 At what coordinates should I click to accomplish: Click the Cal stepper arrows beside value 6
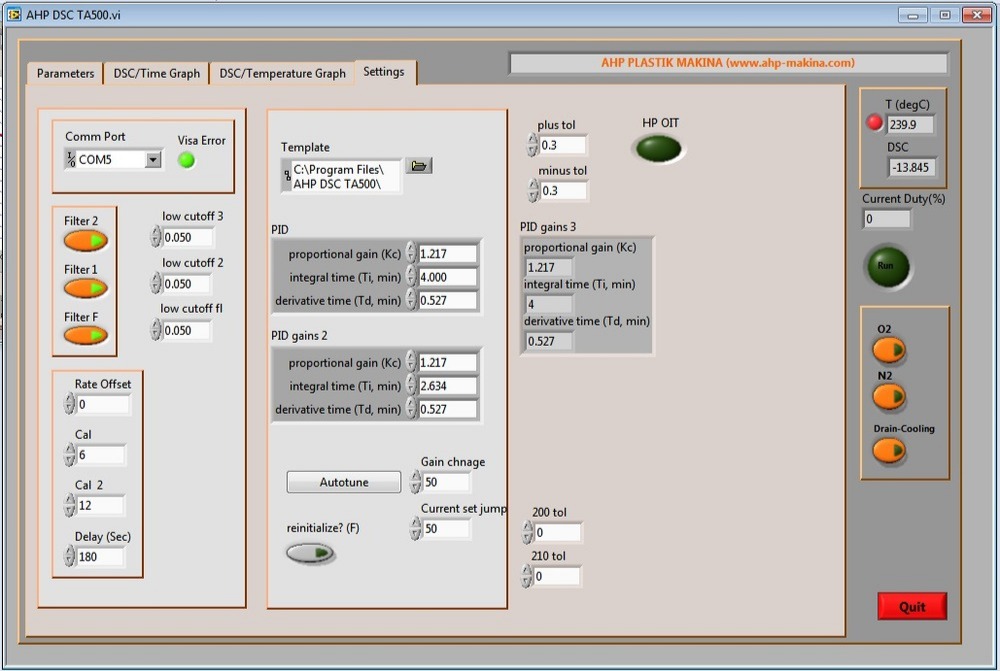[70, 454]
